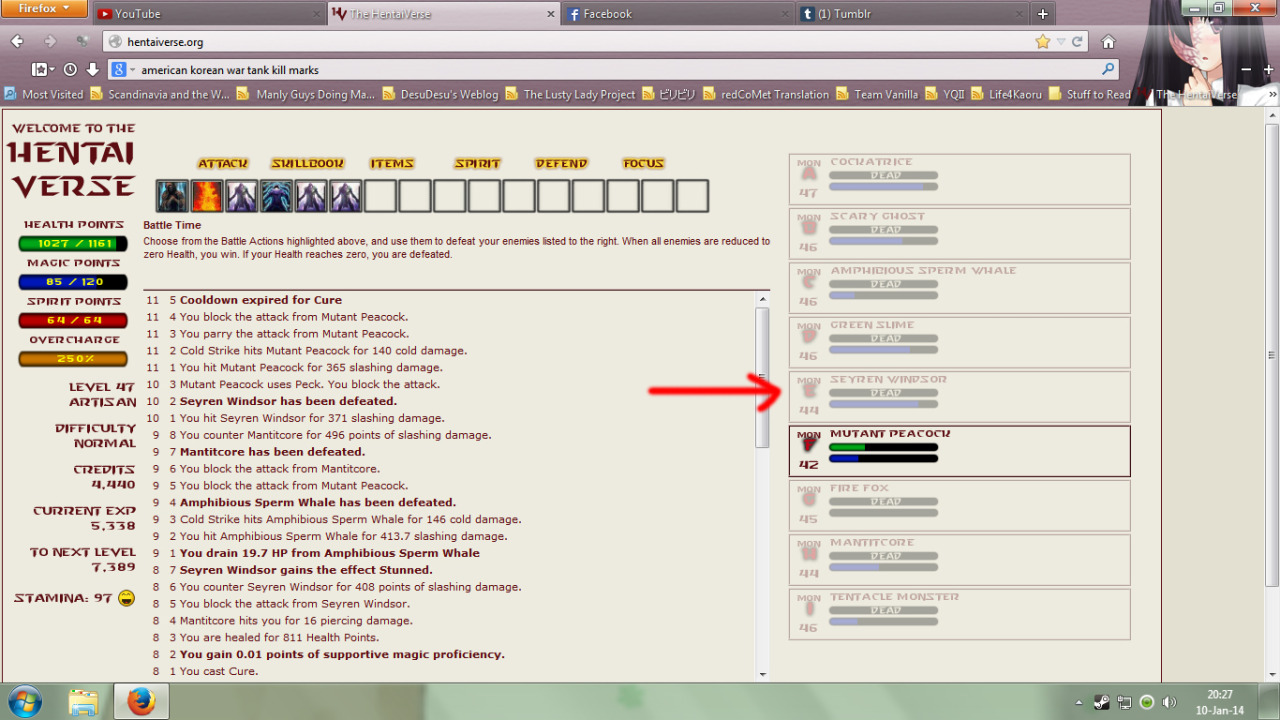Viewport: 1280px width, 720px height.
Task: Open the Life4Kaoru bookmark folder
Action: coord(1006,94)
